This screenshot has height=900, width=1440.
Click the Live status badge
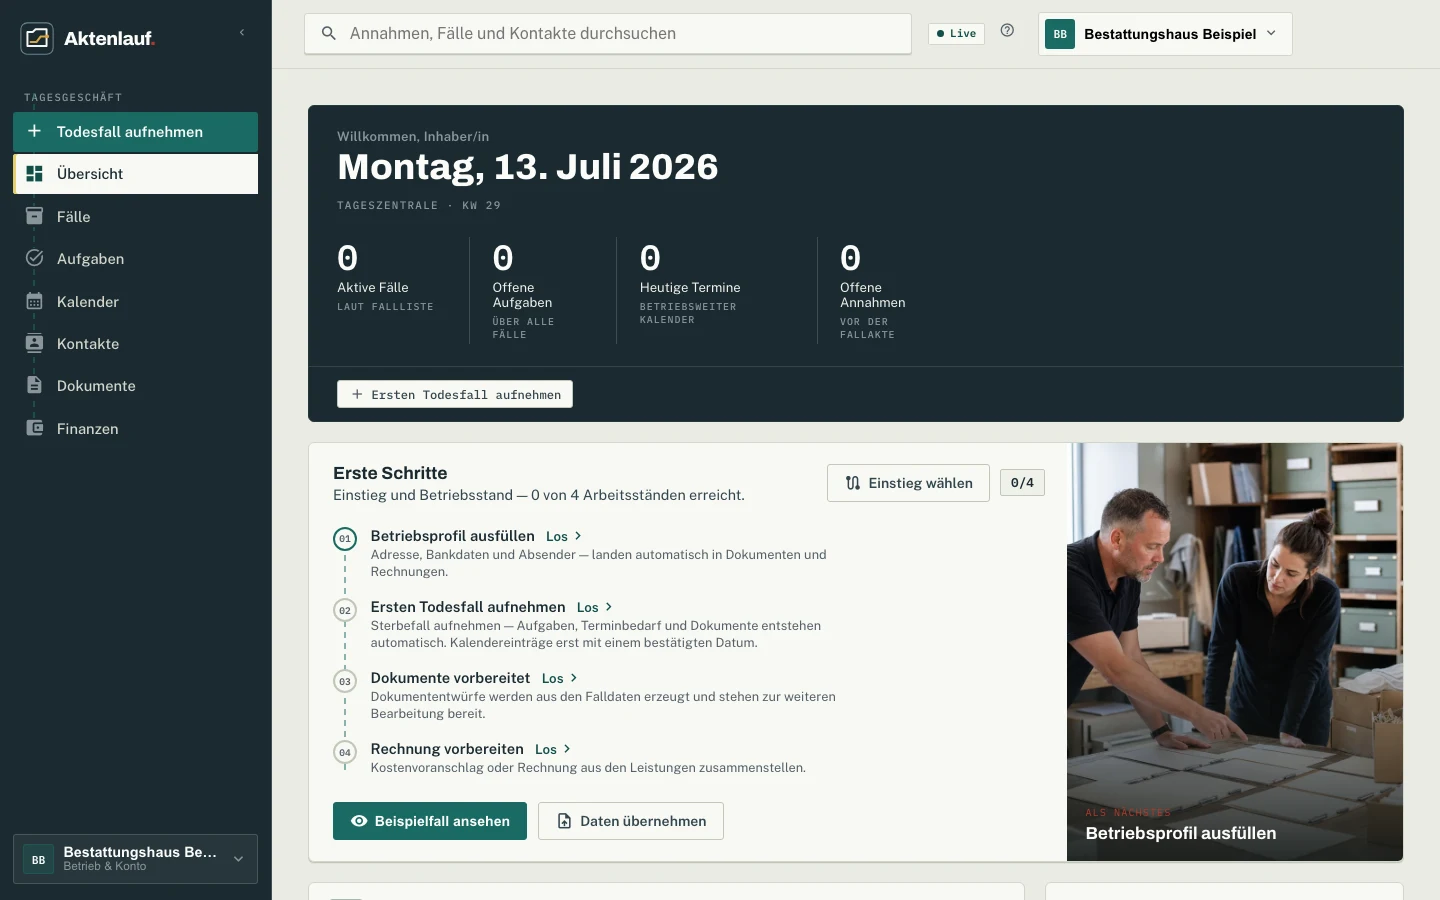pyautogui.click(x=956, y=34)
